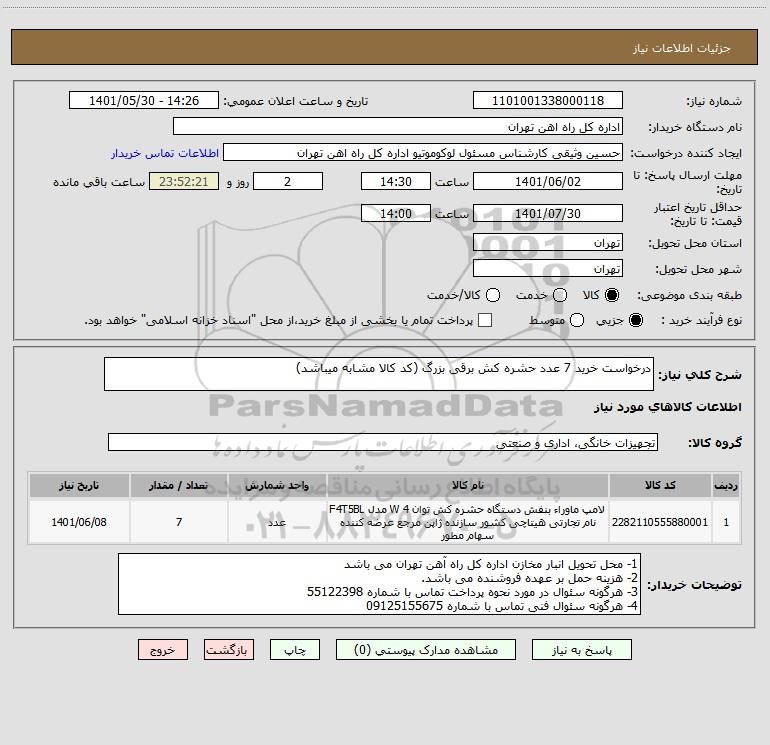Viewport: 770px width, 745px height.
Task: Click the مشاهده مدارک پیوستی (0) button
Action: point(426,650)
